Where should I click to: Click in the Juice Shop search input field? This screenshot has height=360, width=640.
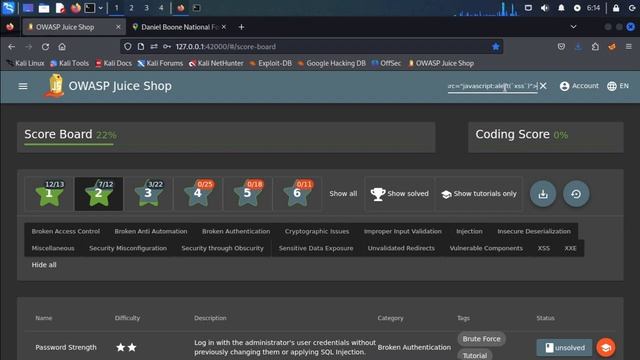pyautogui.click(x=492, y=86)
